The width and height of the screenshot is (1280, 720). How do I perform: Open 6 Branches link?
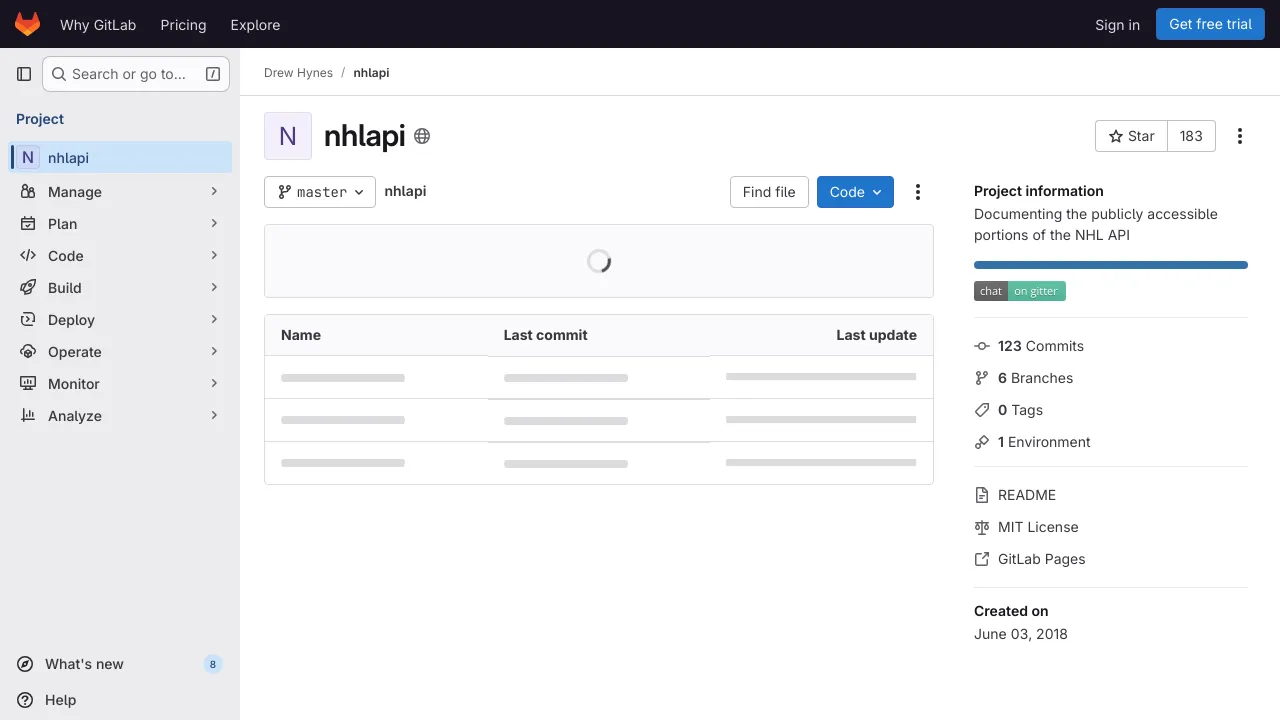point(1035,378)
